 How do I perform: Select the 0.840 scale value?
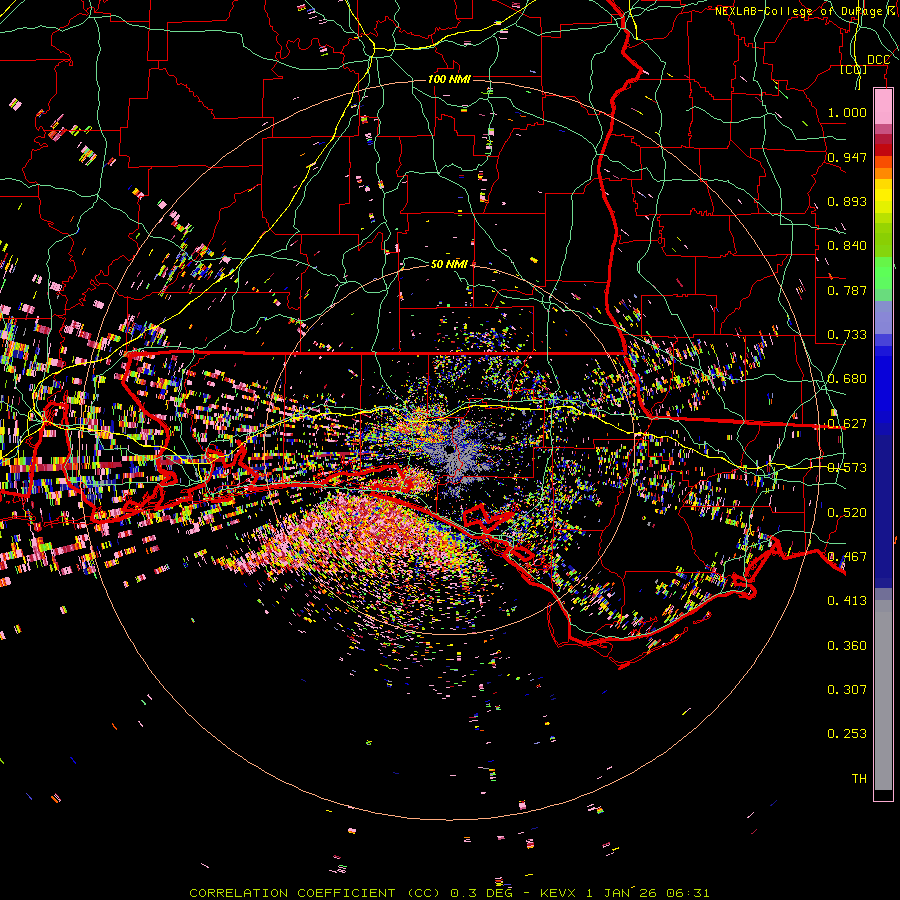(x=847, y=246)
